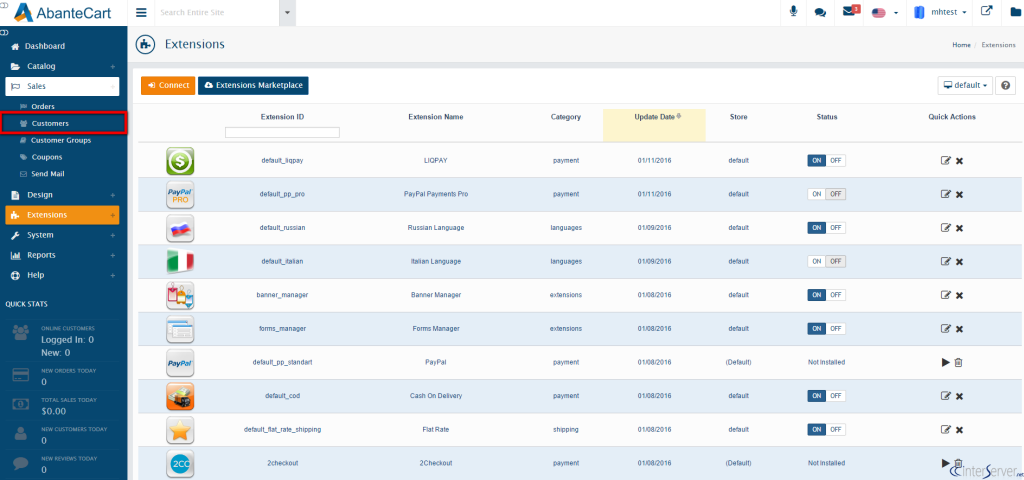Open Extensions Marketplace button
The image size is (1024, 480).
tap(253, 86)
